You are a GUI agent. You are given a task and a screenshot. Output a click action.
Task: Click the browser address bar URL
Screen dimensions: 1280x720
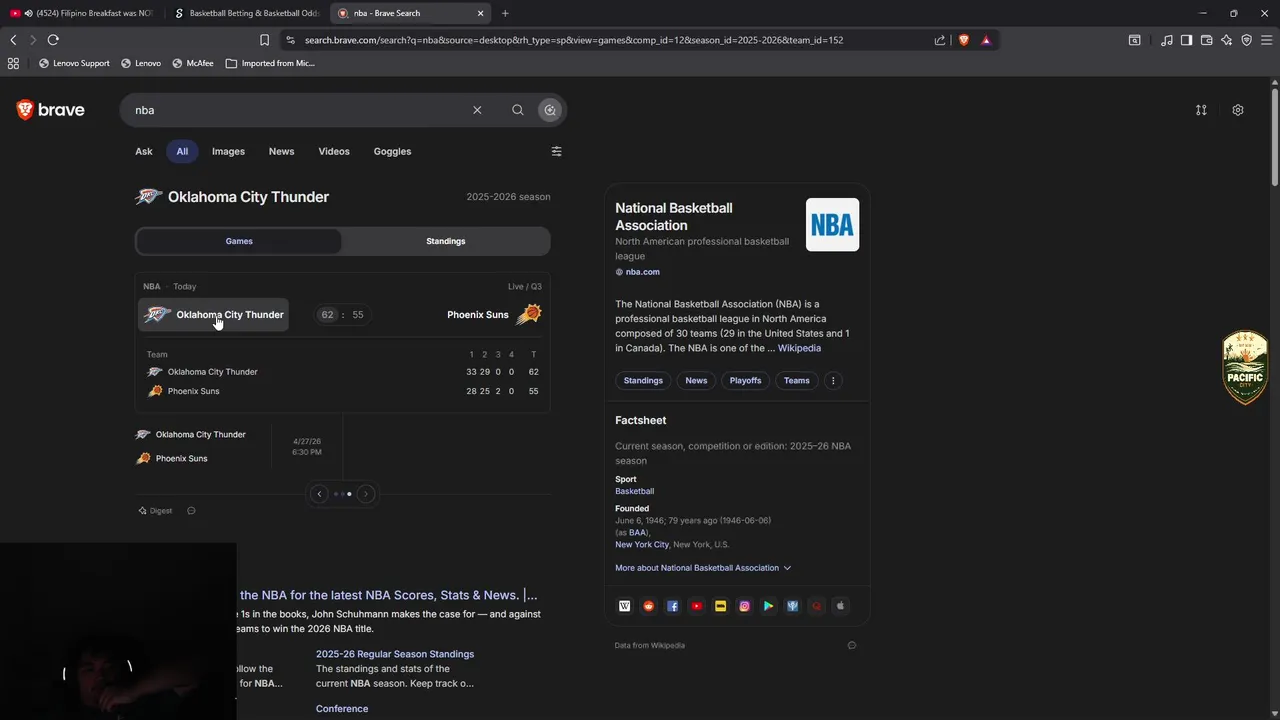click(574, 40)
